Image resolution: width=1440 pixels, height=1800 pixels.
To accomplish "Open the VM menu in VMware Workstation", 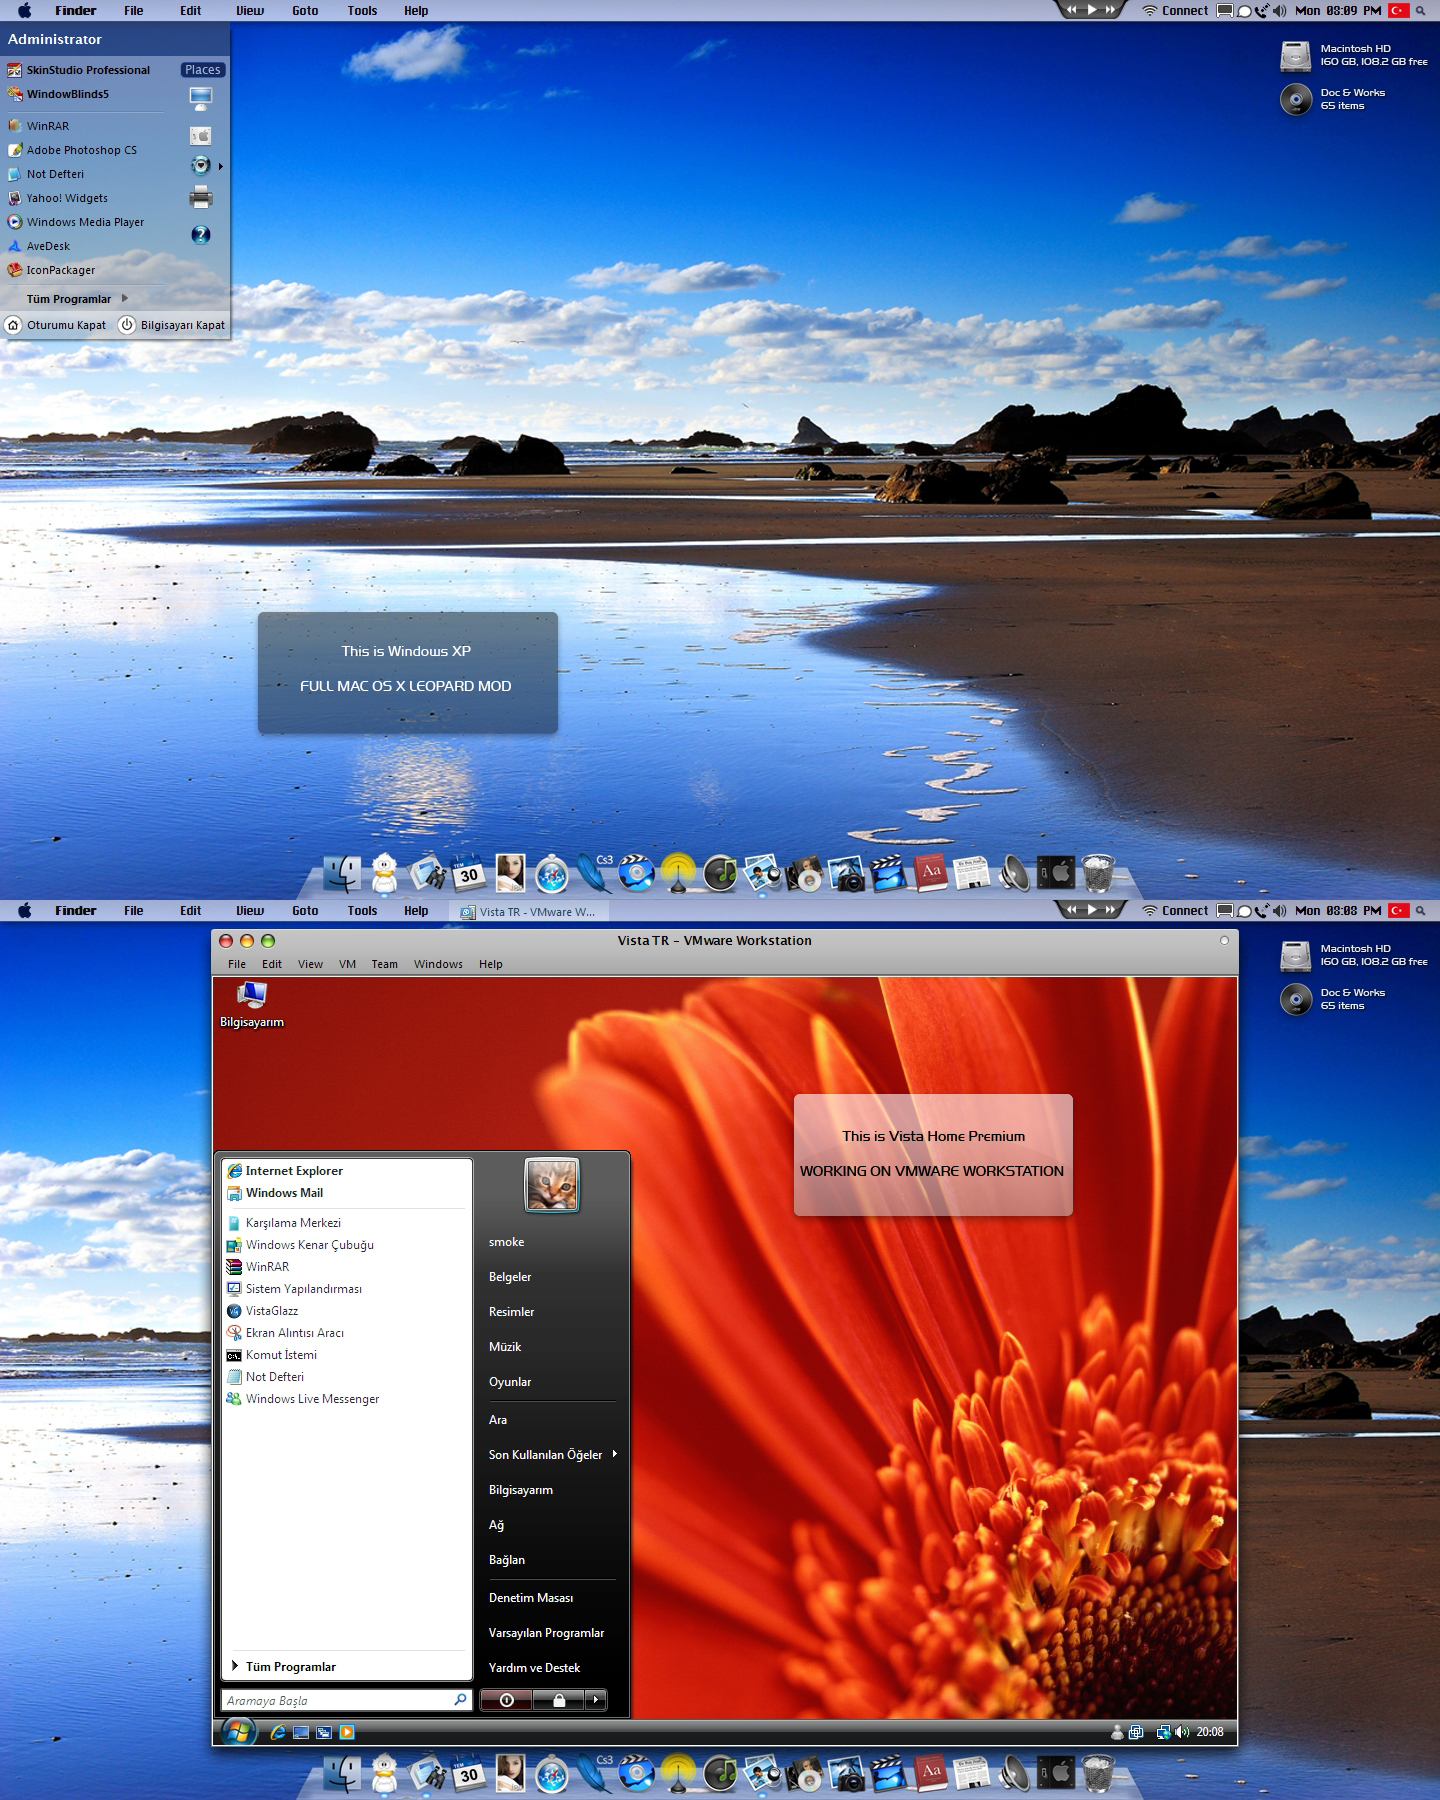I will tap(347, 964).
